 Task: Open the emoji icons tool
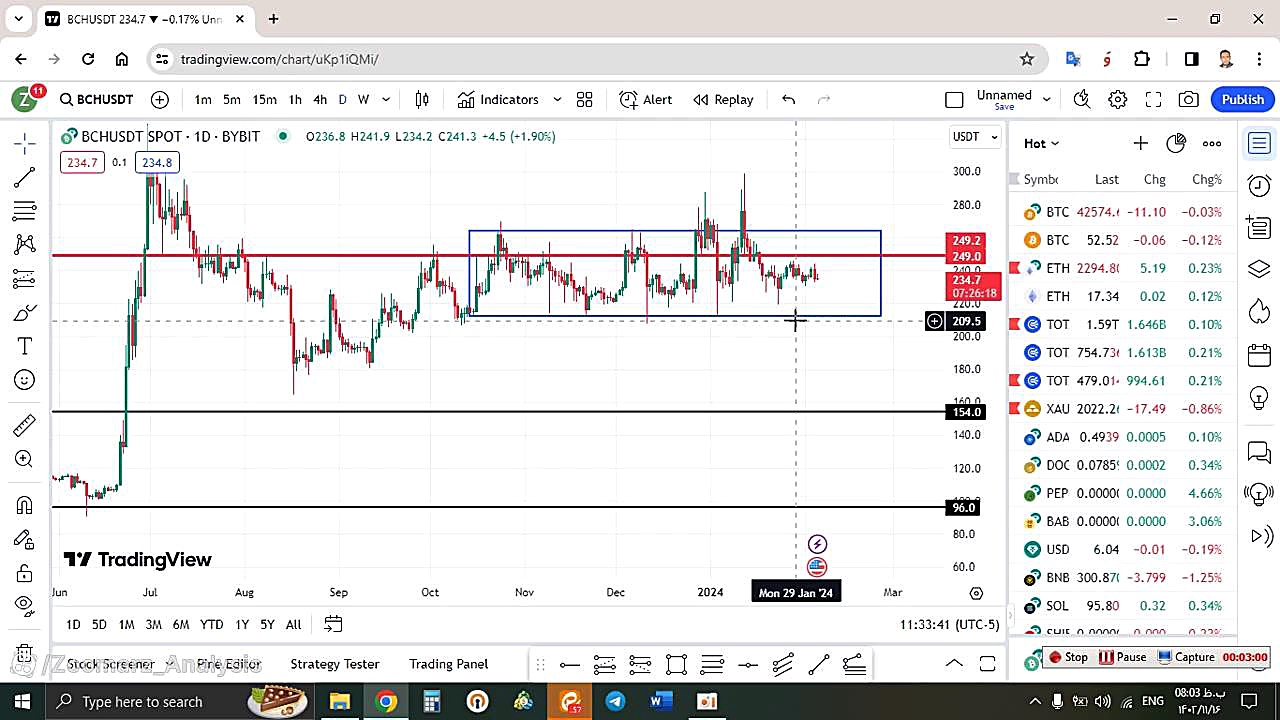25,380
